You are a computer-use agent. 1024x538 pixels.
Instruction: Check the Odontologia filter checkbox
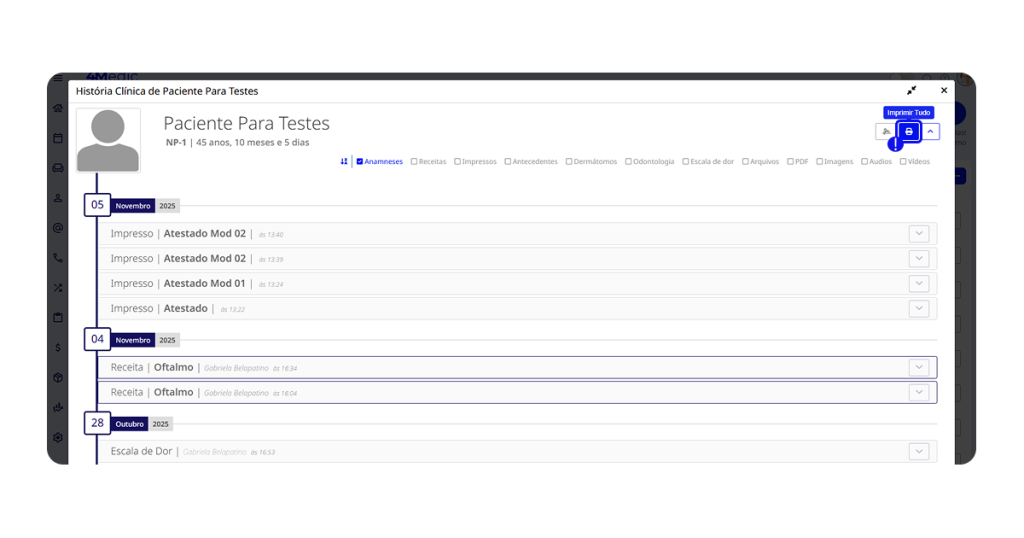click(629, 161)
